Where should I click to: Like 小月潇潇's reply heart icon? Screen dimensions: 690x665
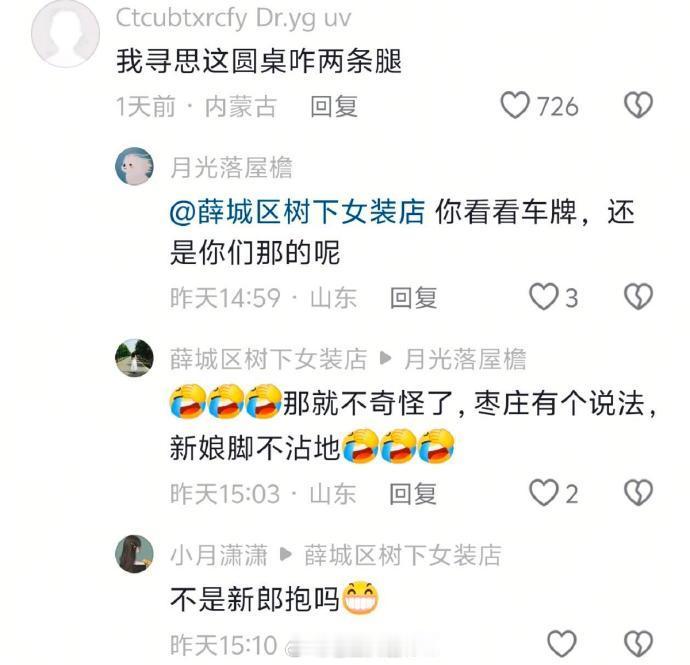562,643
